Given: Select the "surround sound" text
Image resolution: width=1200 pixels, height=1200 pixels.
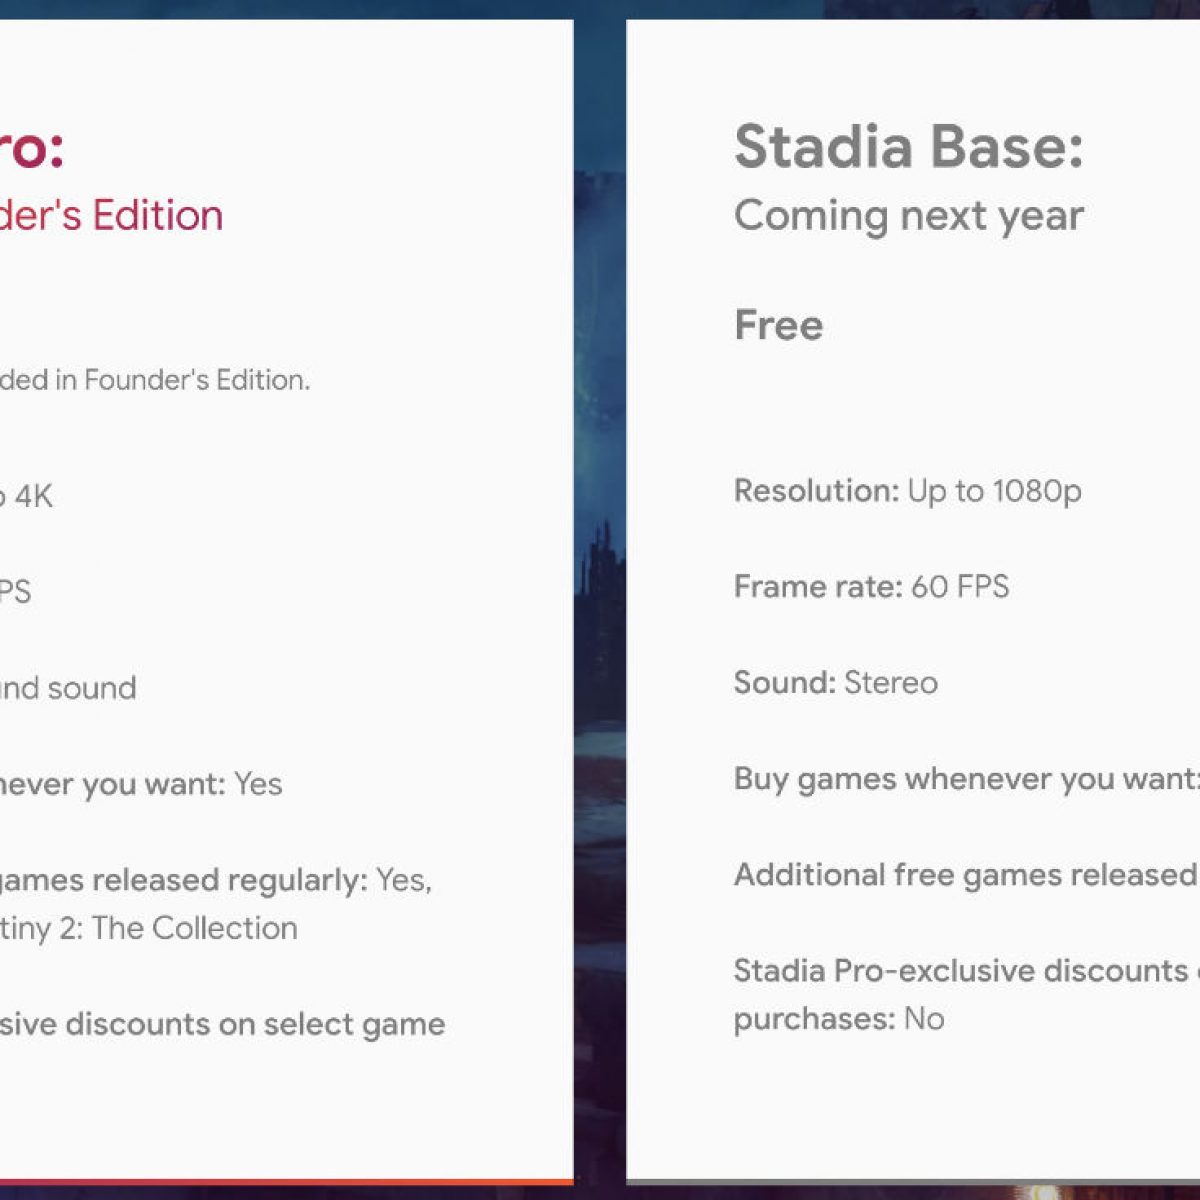Looking at the screenshot, I should tap(68, 688).
